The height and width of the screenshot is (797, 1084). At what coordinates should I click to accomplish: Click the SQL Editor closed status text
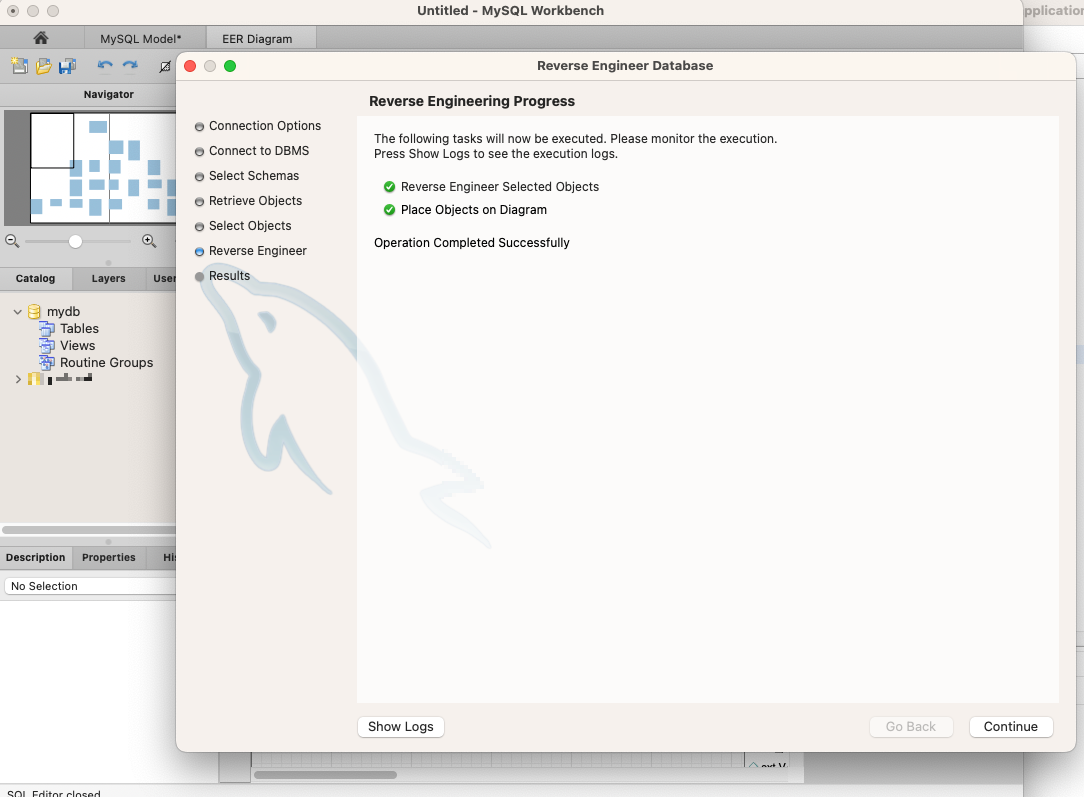(x=53, y=793)
